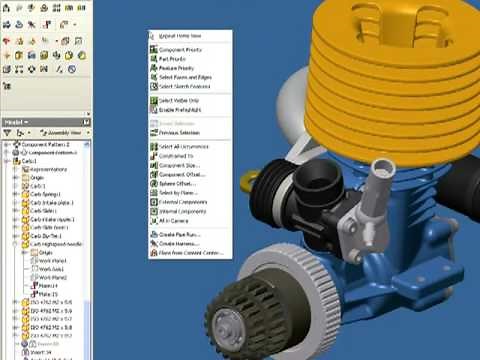Click the blue circle-slash icon in the toolbar

click(72, 69)
